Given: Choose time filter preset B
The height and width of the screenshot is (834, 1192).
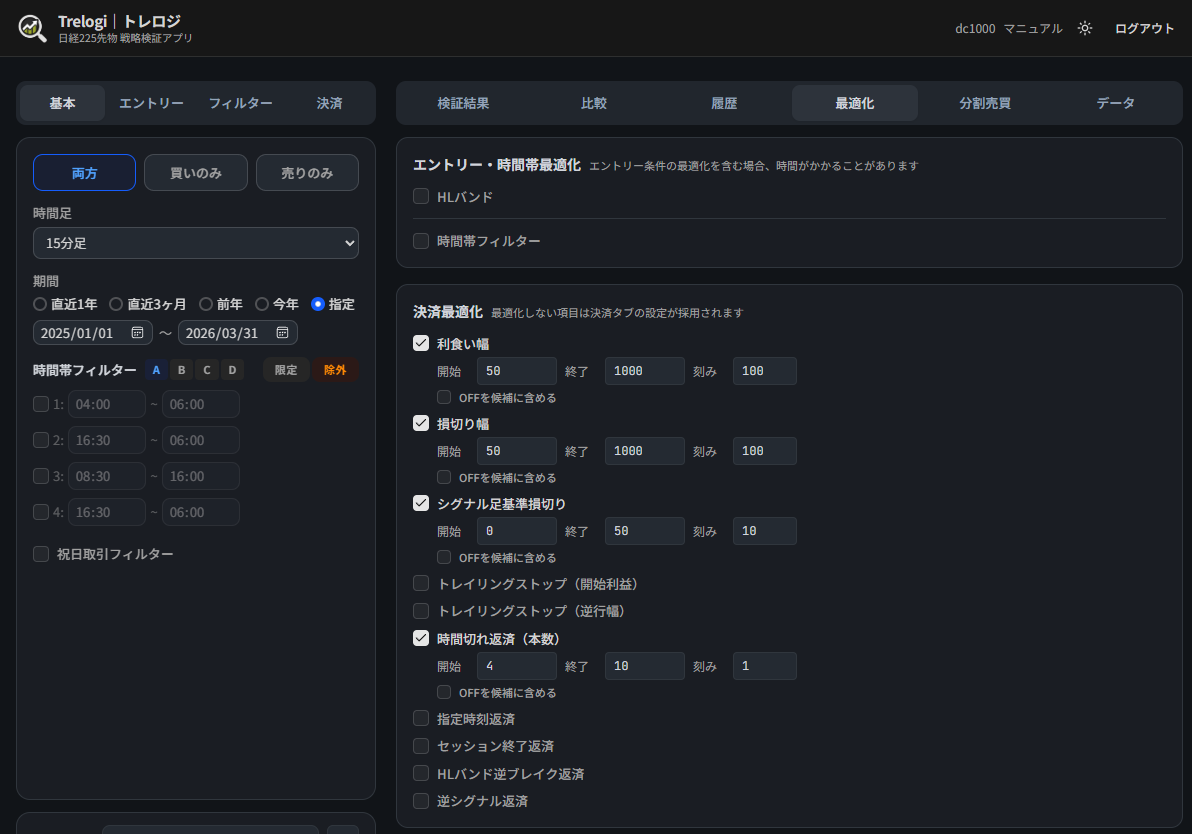Looking at the screenshot, I should [181, 370].
